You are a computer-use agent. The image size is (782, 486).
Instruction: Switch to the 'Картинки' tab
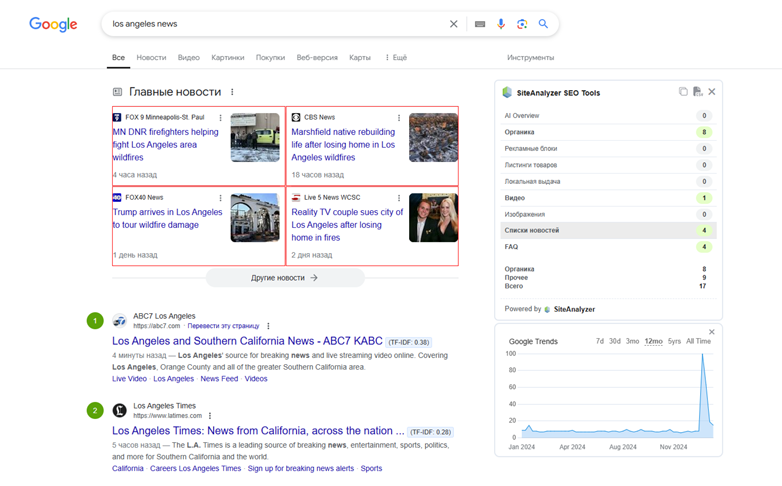point(227,57)
